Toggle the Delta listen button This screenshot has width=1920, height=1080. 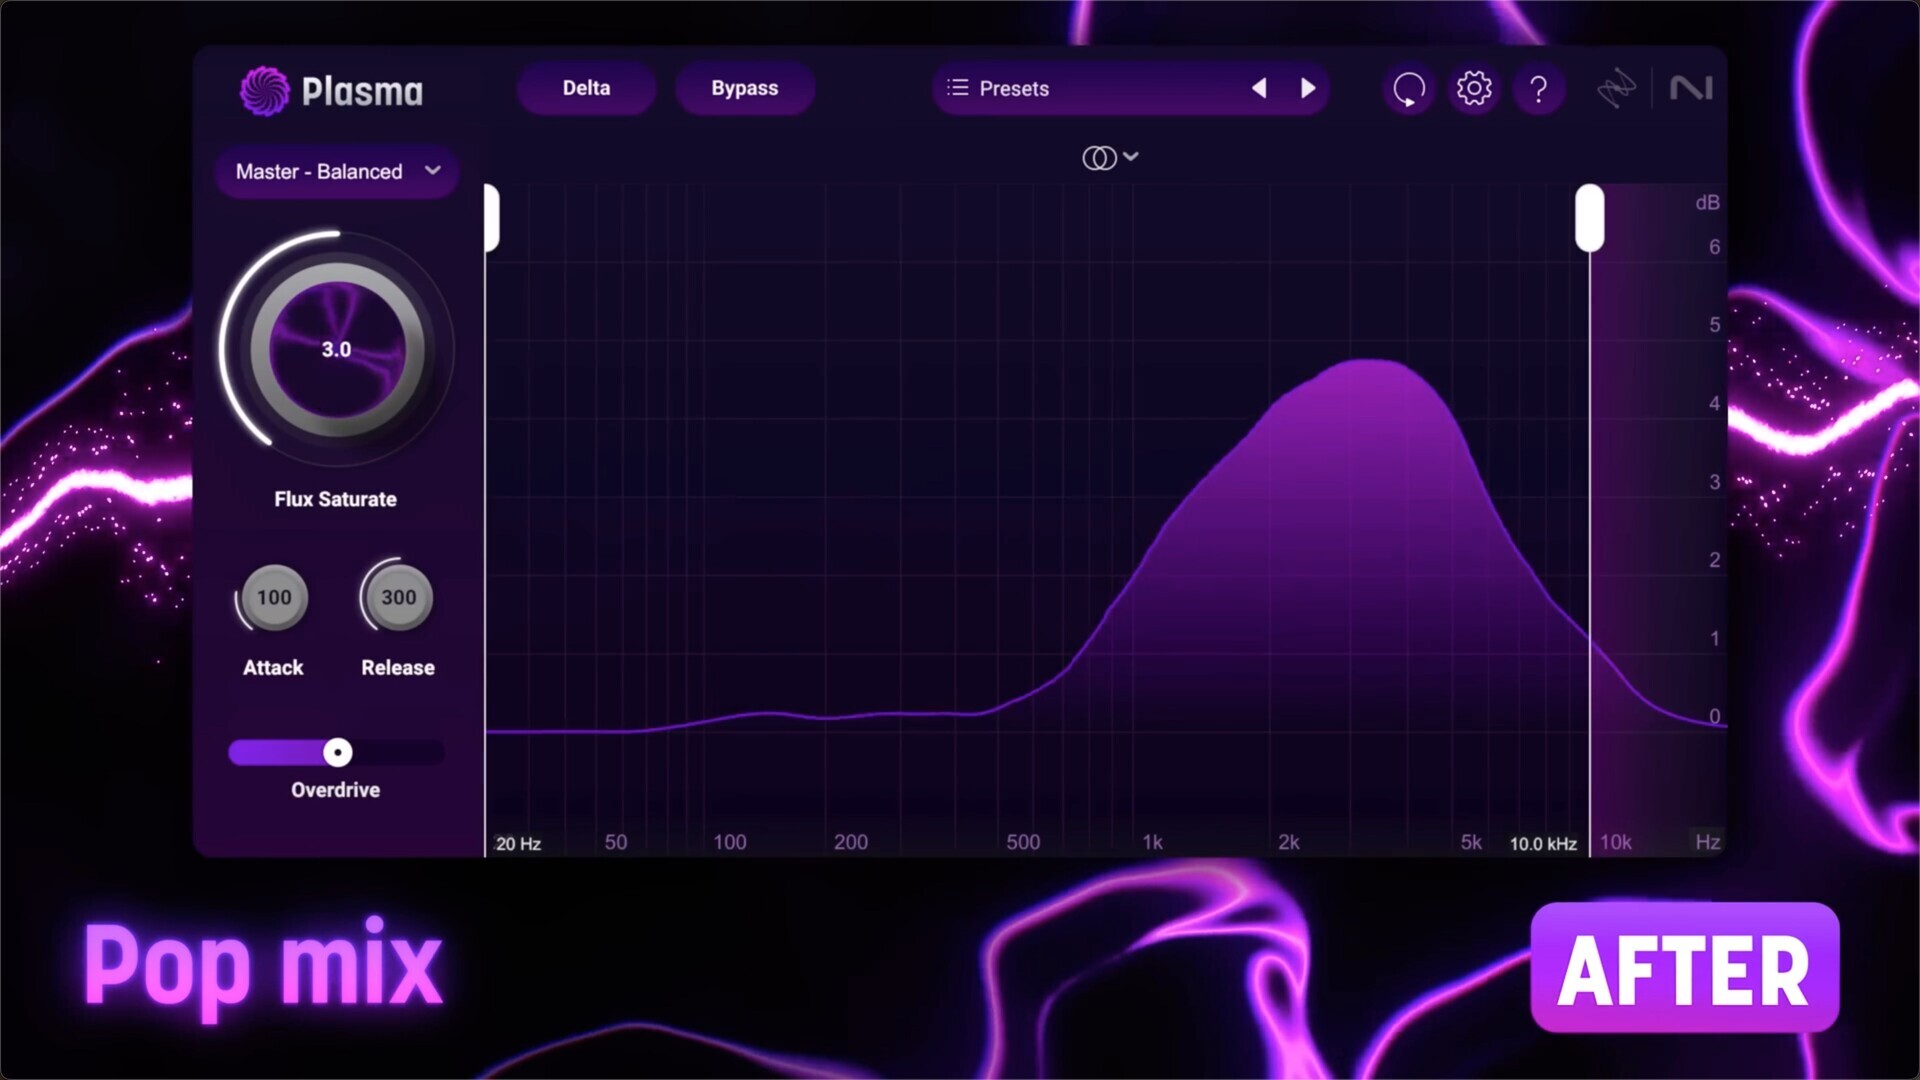pos(586,88)
